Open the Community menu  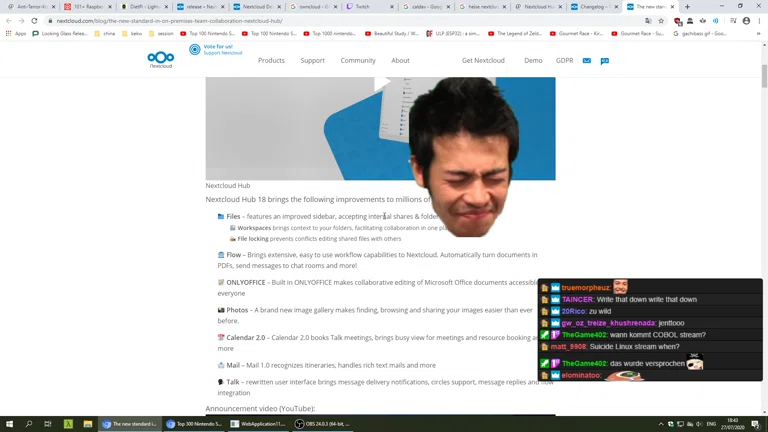point(358,61)
